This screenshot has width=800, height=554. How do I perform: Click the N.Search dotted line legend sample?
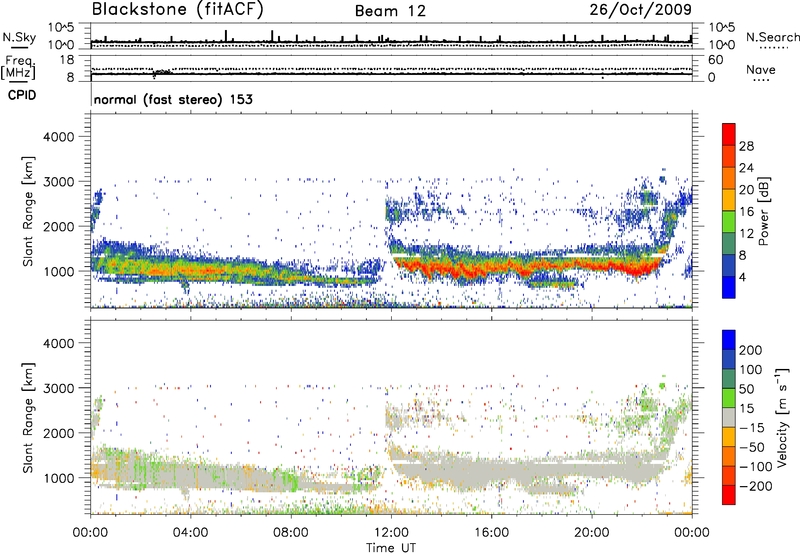point(774,47)
